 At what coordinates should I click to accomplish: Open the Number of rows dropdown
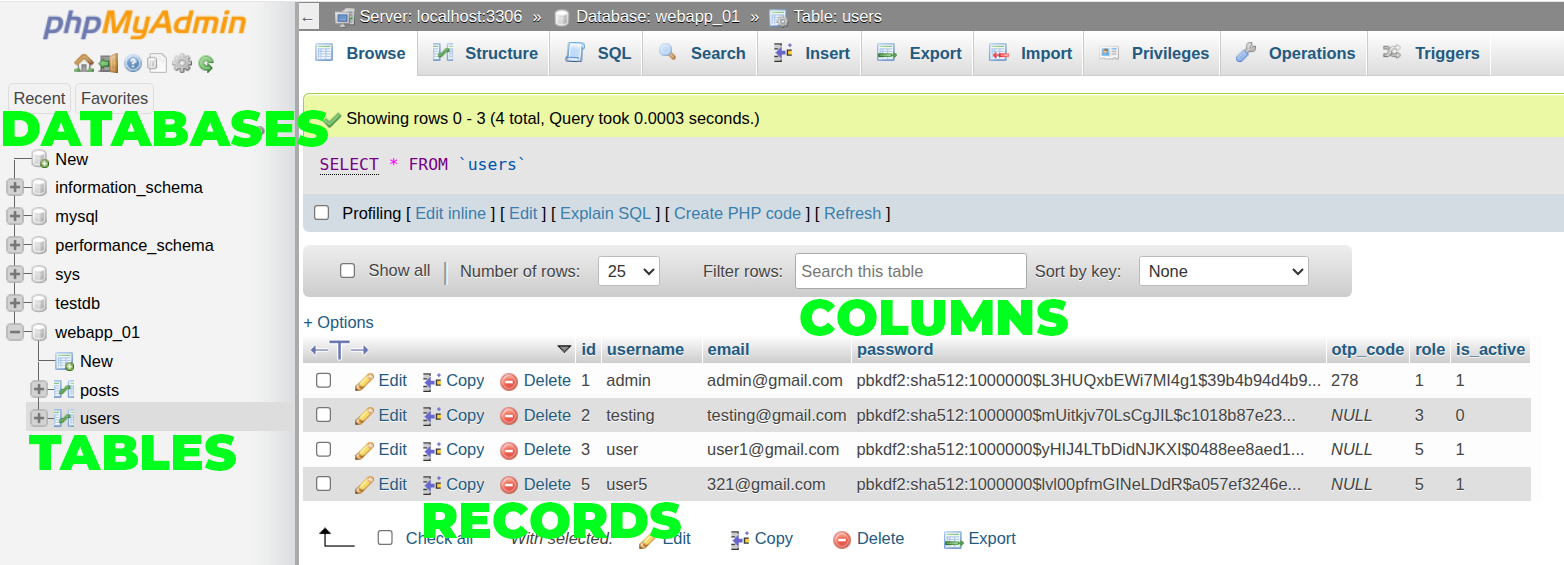[628, 271]
